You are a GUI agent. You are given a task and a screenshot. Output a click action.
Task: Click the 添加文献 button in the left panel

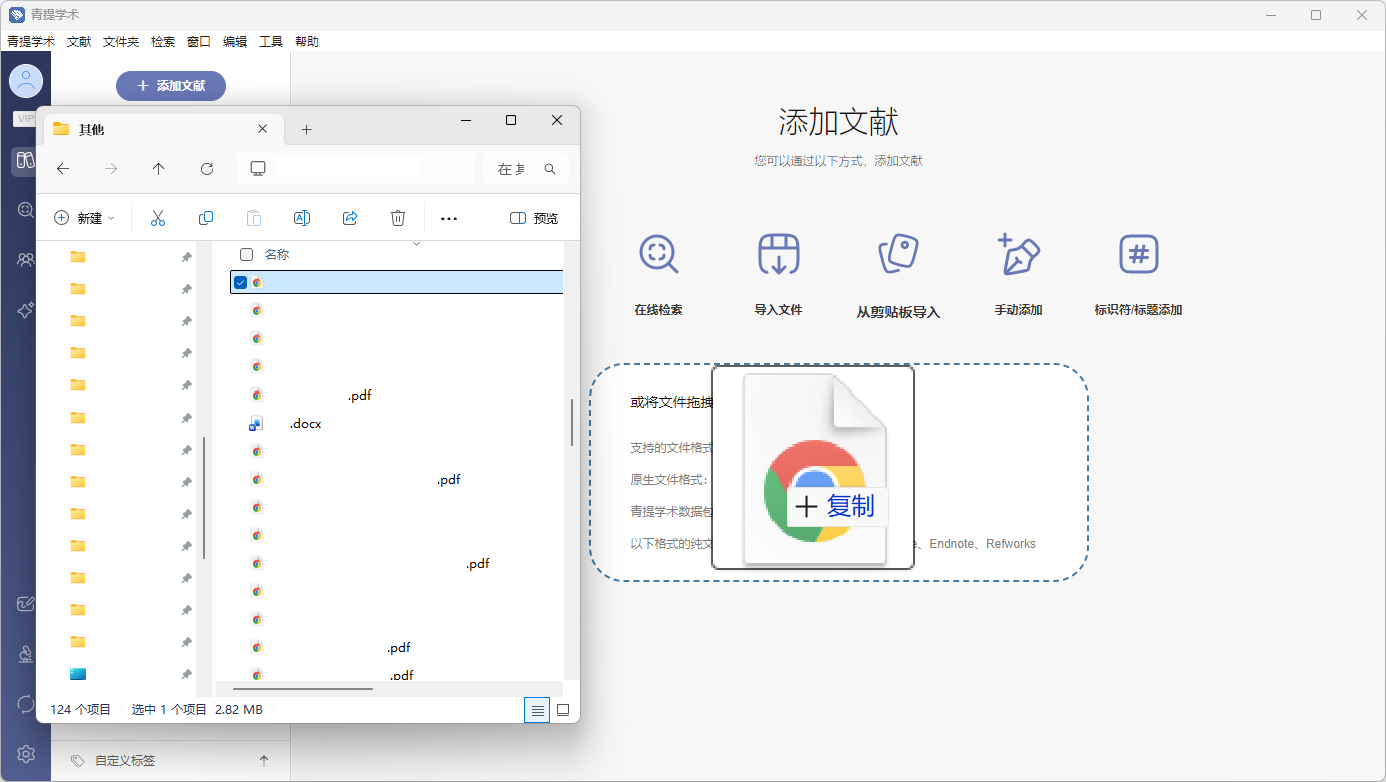click(x=171, y=86)
